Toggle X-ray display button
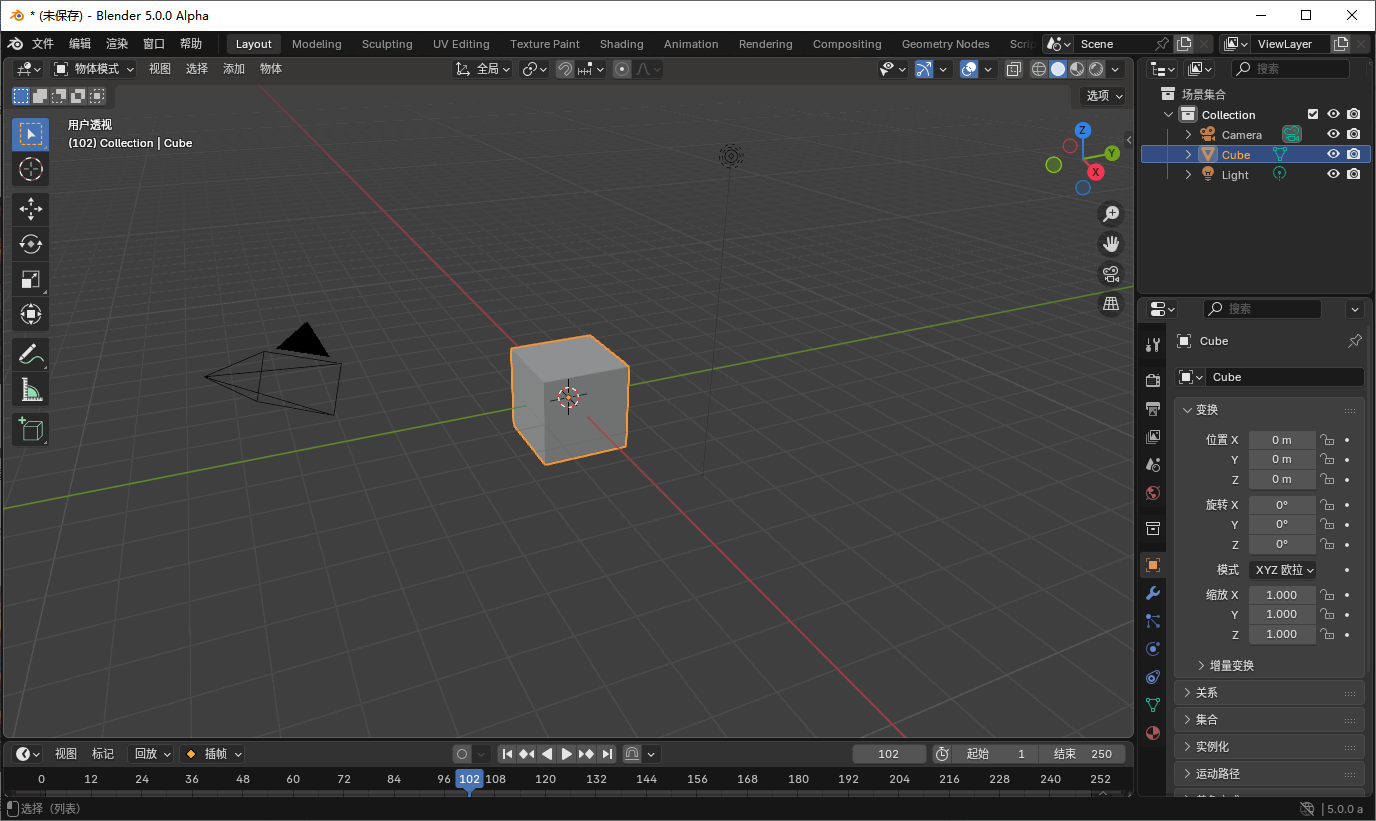1376x821 pixels. point(1014,69)
